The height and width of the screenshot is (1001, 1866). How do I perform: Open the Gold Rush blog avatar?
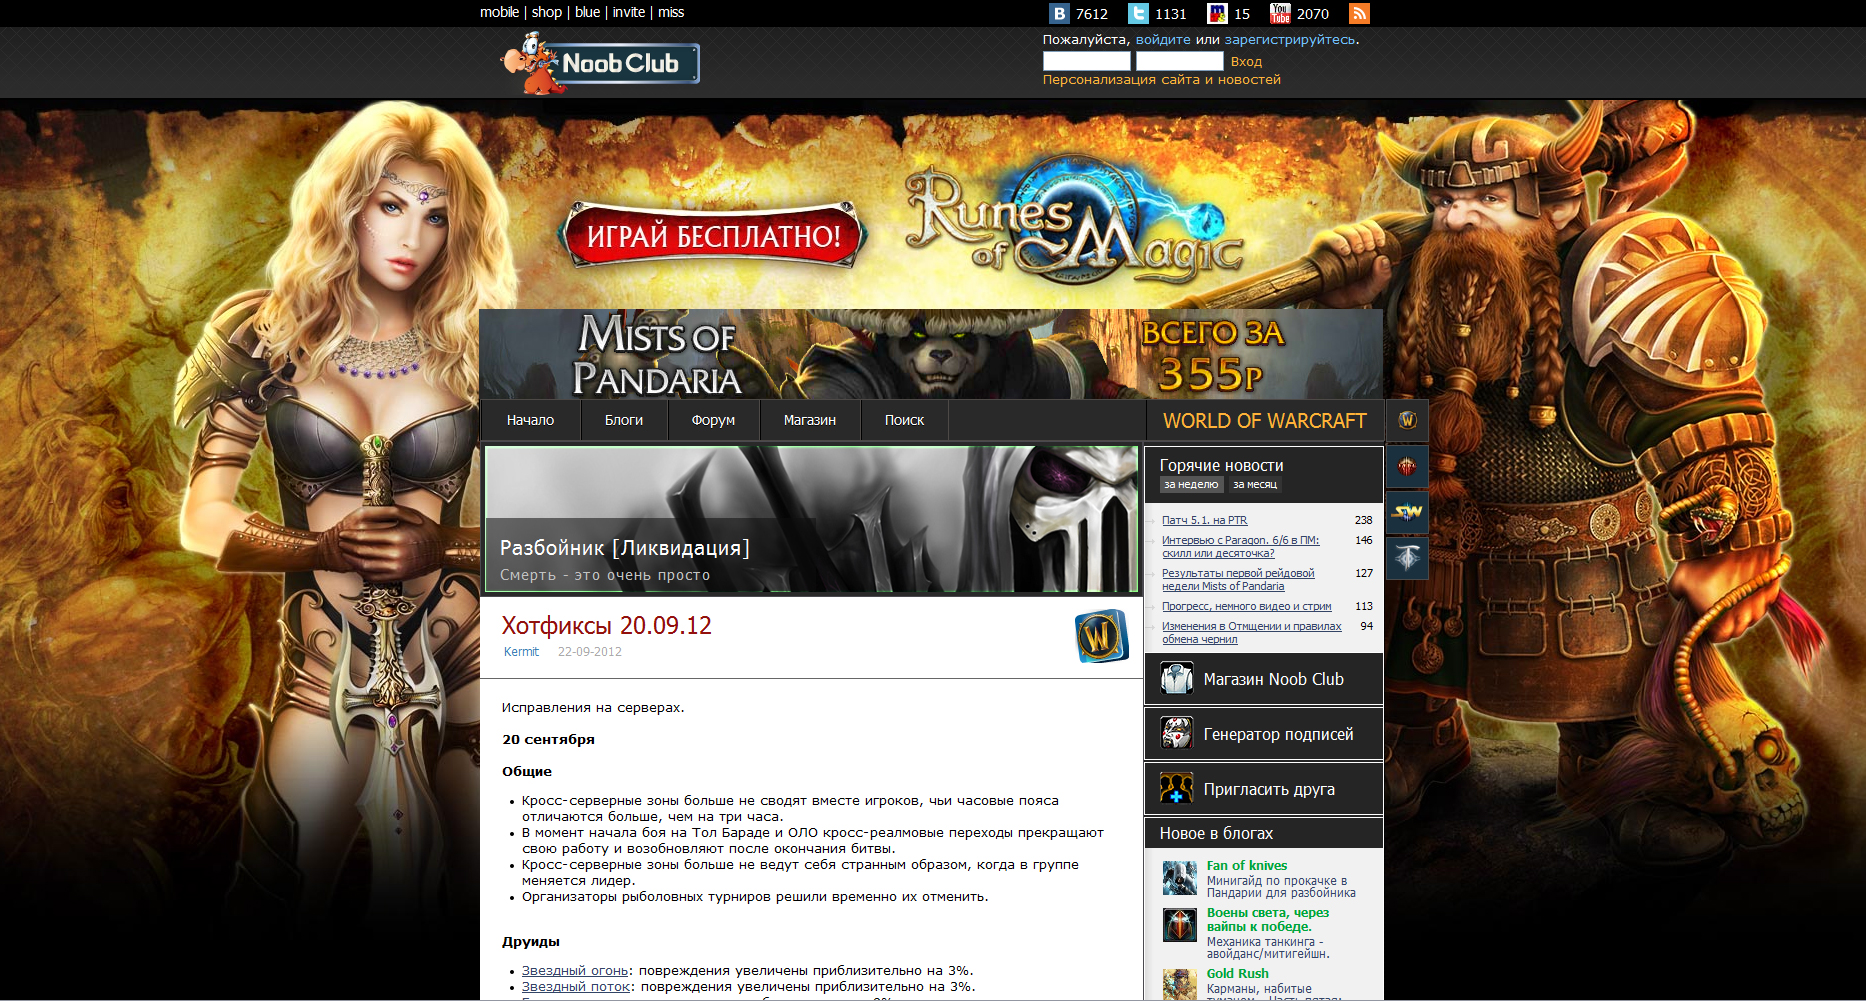pyautogui.click(x=1180, y=984)
